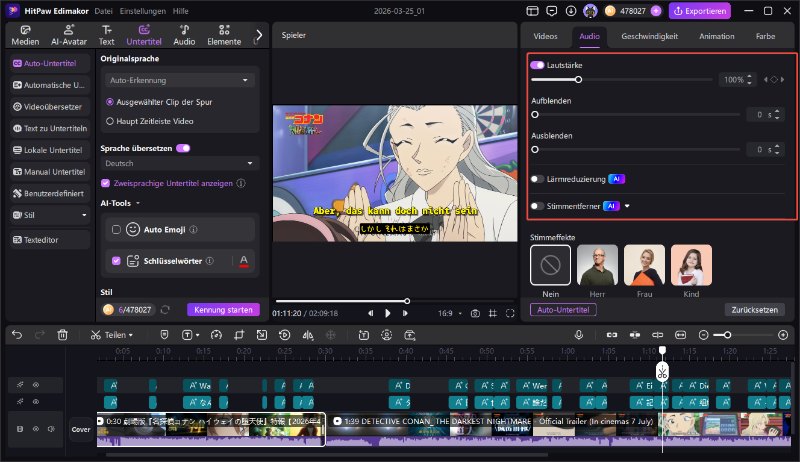Click the refresh icon beside credits count
The image size is (800, 462).
165,310
